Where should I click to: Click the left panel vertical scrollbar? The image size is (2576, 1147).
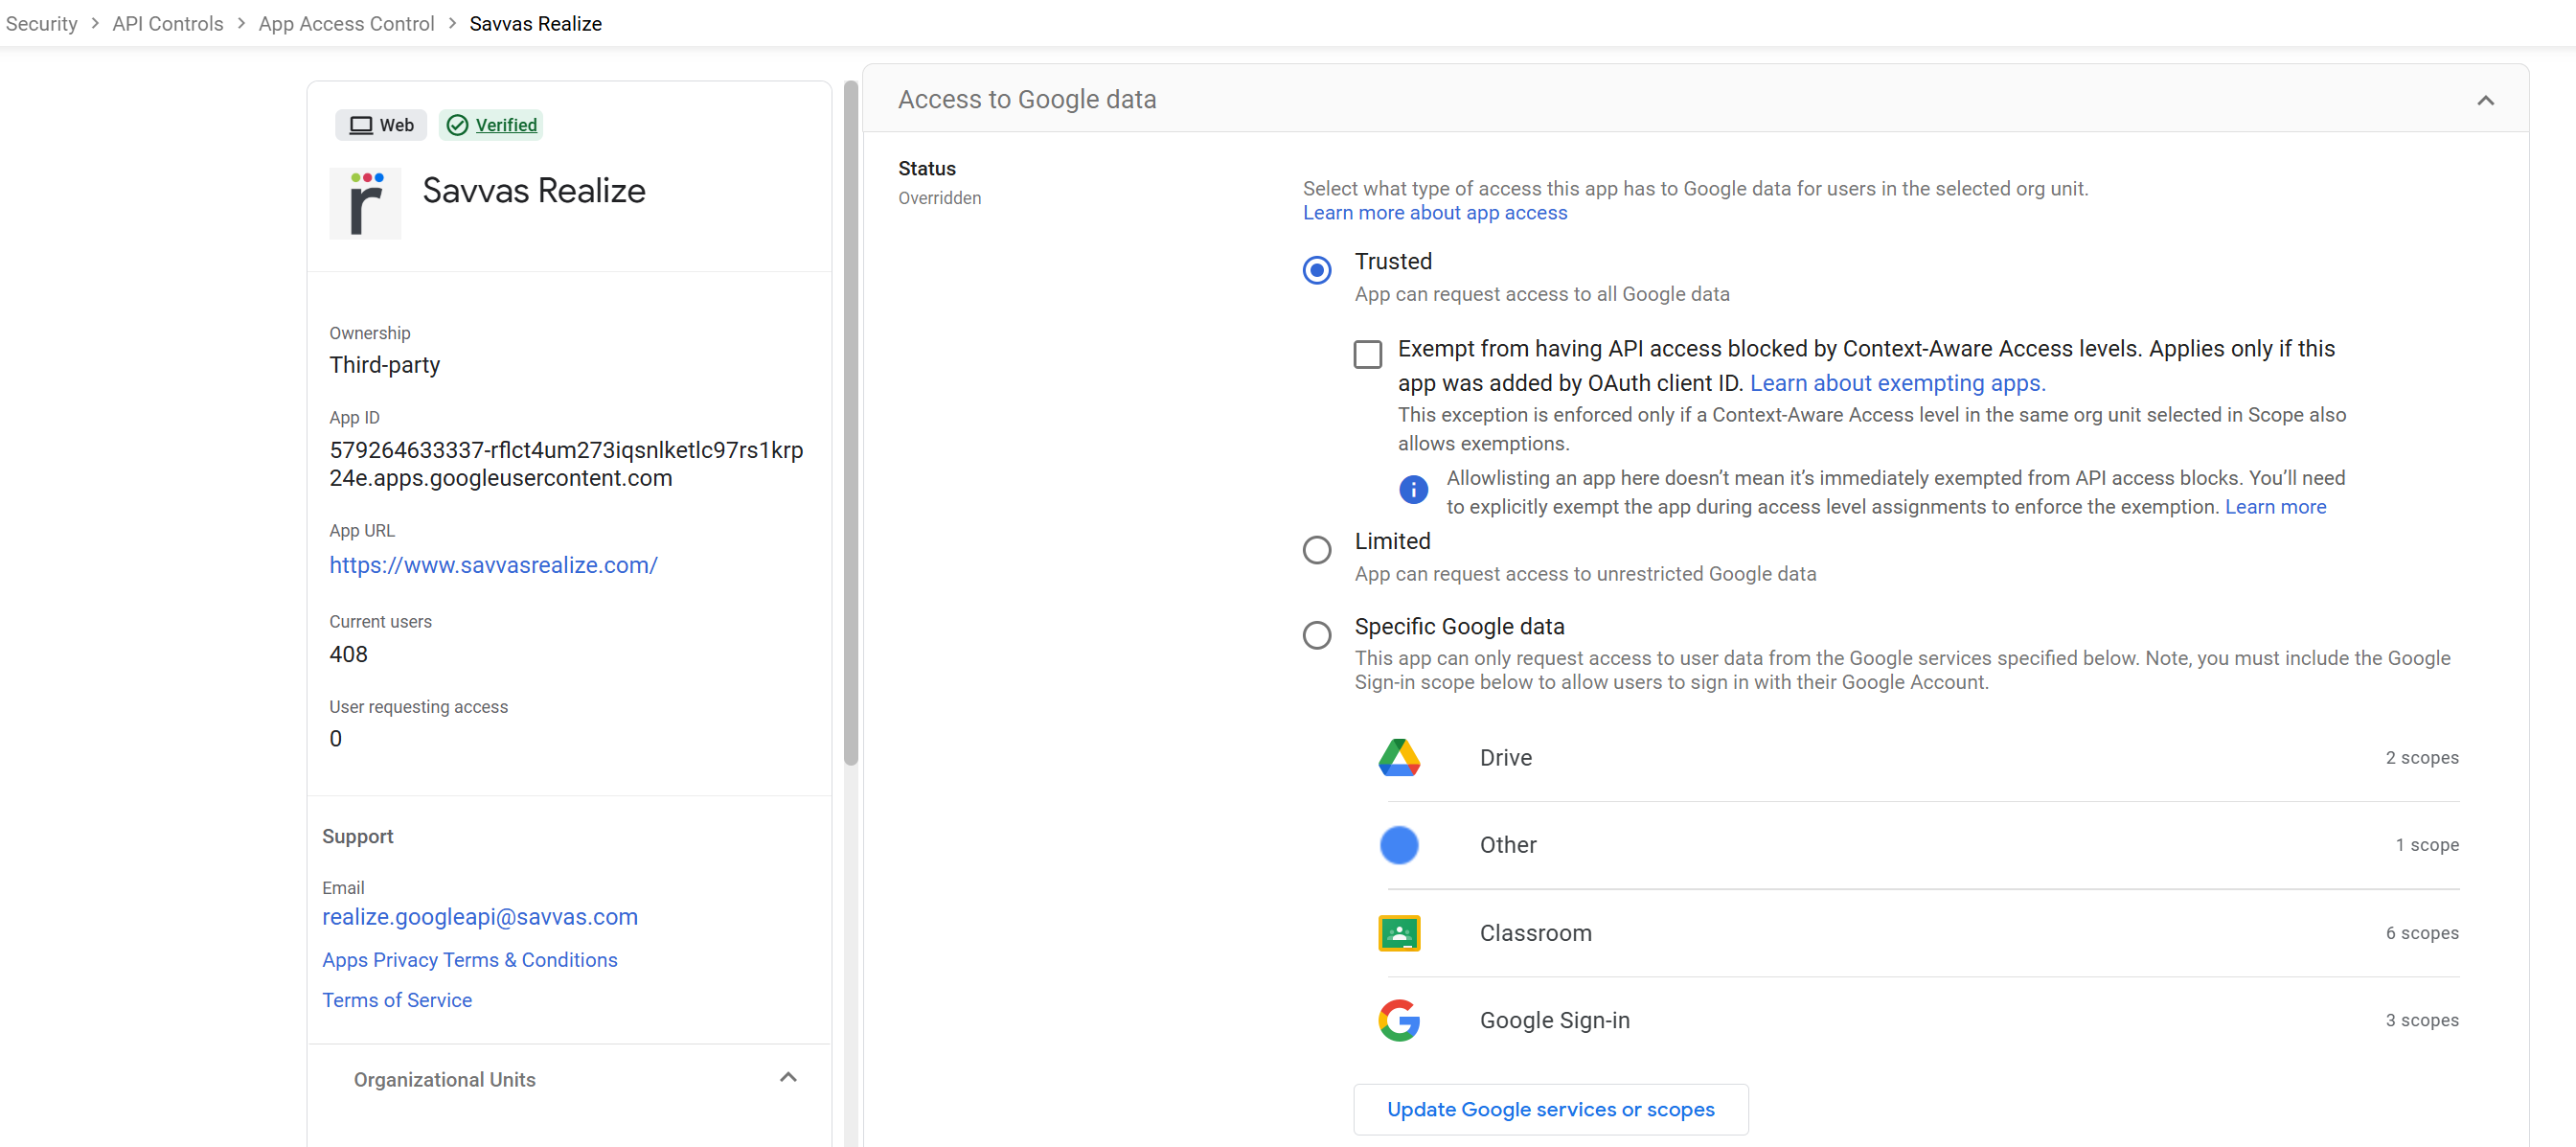point(851,424)
